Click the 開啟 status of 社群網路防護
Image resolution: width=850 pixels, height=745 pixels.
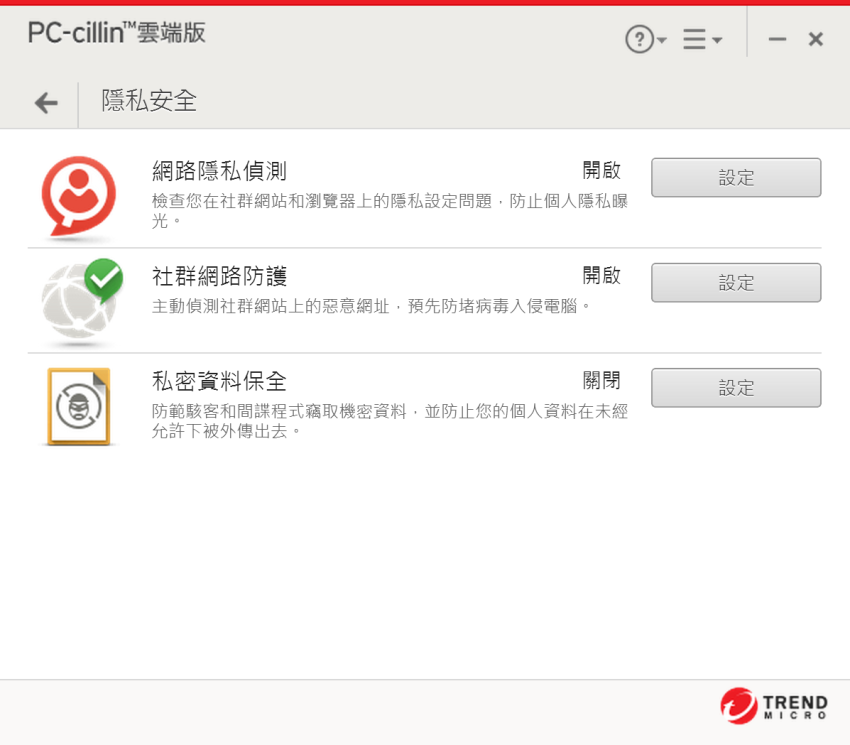point(601,275)
